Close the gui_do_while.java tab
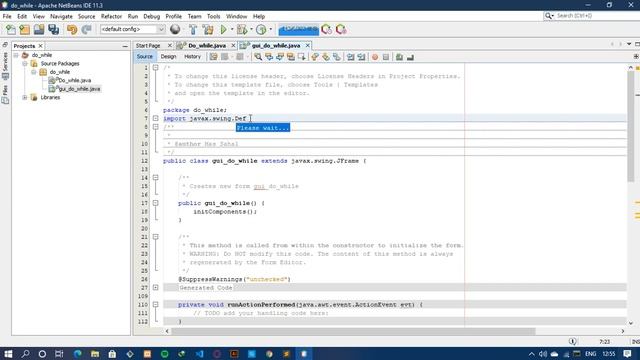This screenshot has height=360, width=640. 308,46
